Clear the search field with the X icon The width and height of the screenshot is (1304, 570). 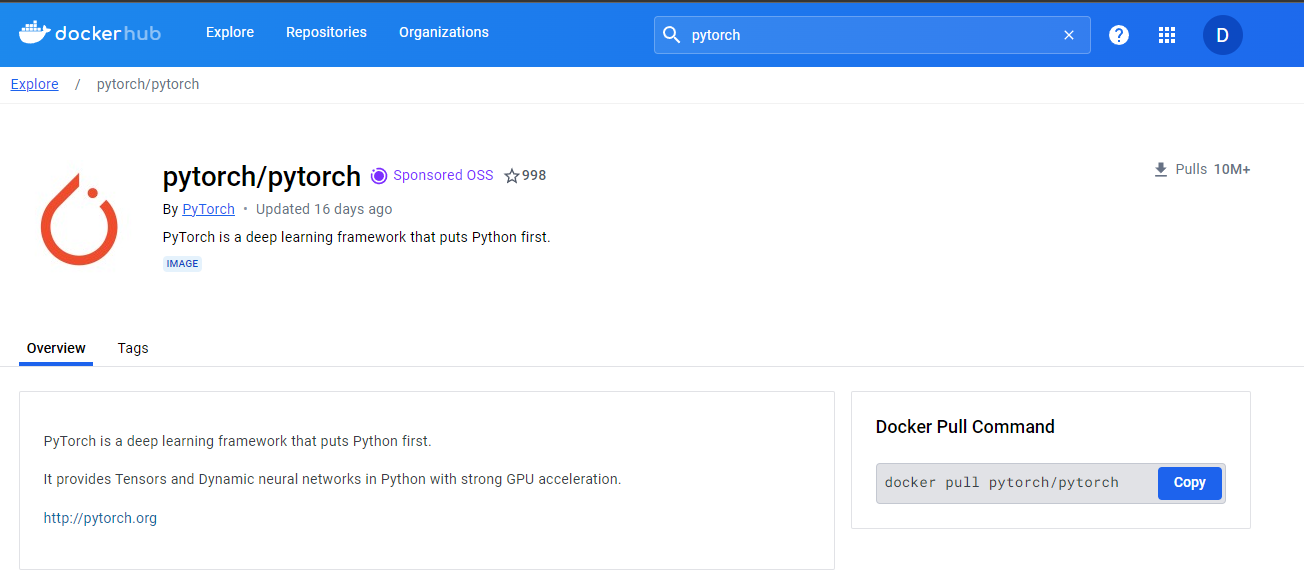tap(1069, 35)
